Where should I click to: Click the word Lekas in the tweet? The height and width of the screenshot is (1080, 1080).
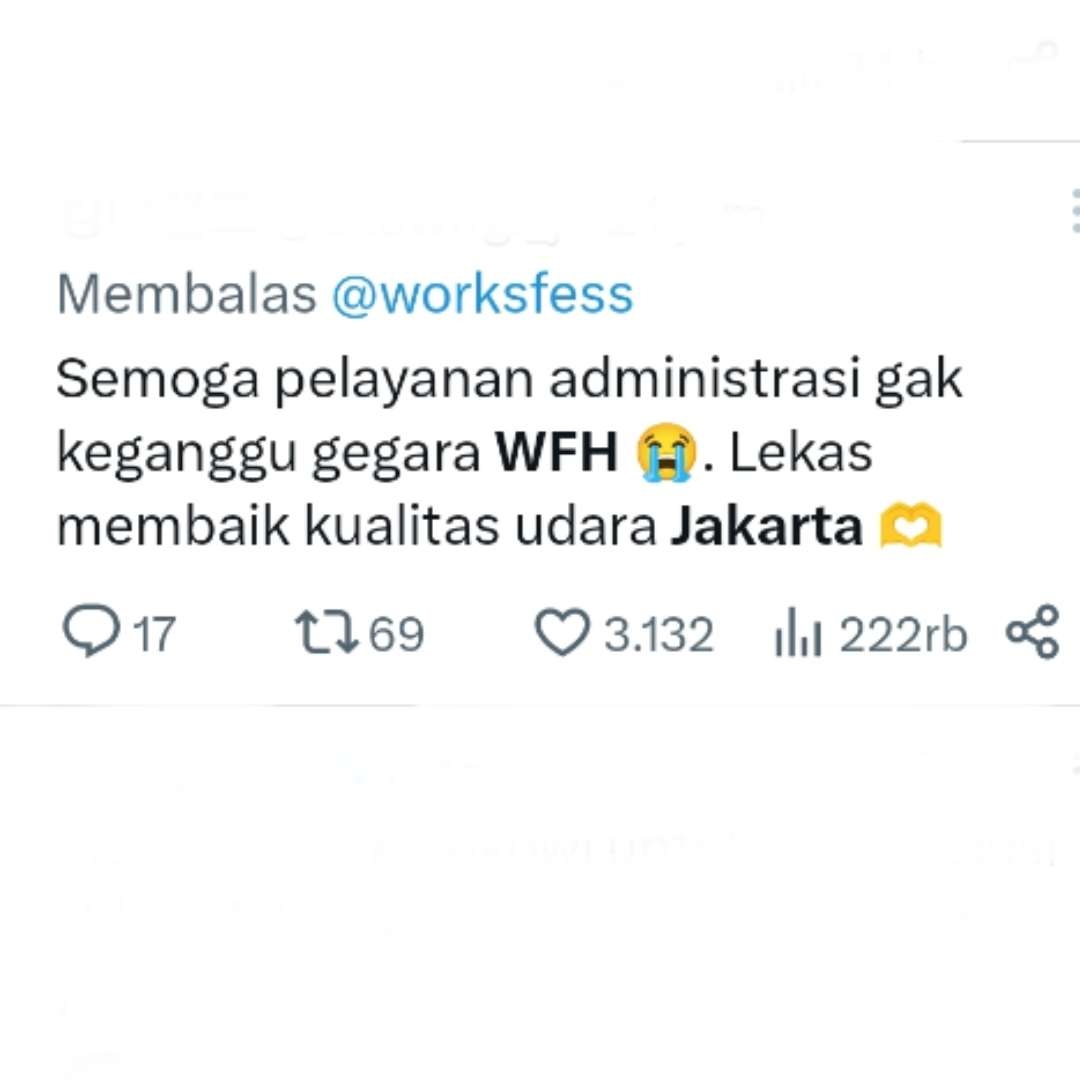click(x=800, y=453)
